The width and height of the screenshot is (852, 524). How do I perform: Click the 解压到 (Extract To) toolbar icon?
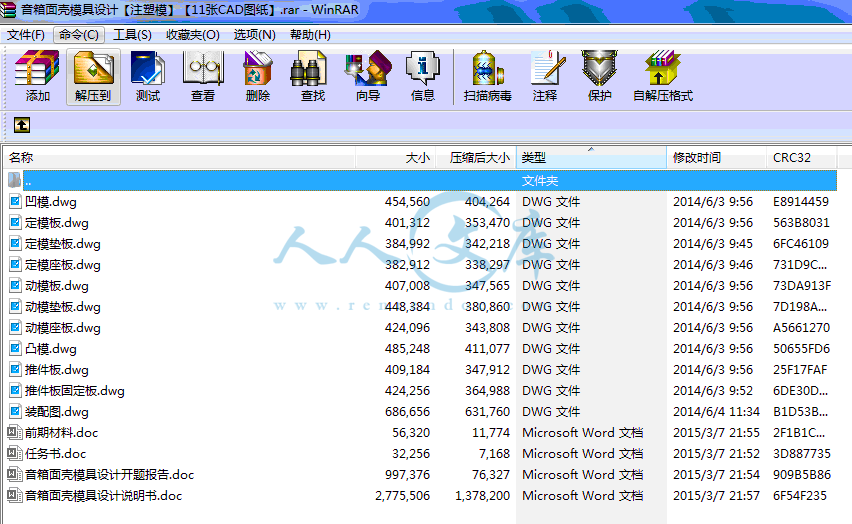[x=93, y=67]
